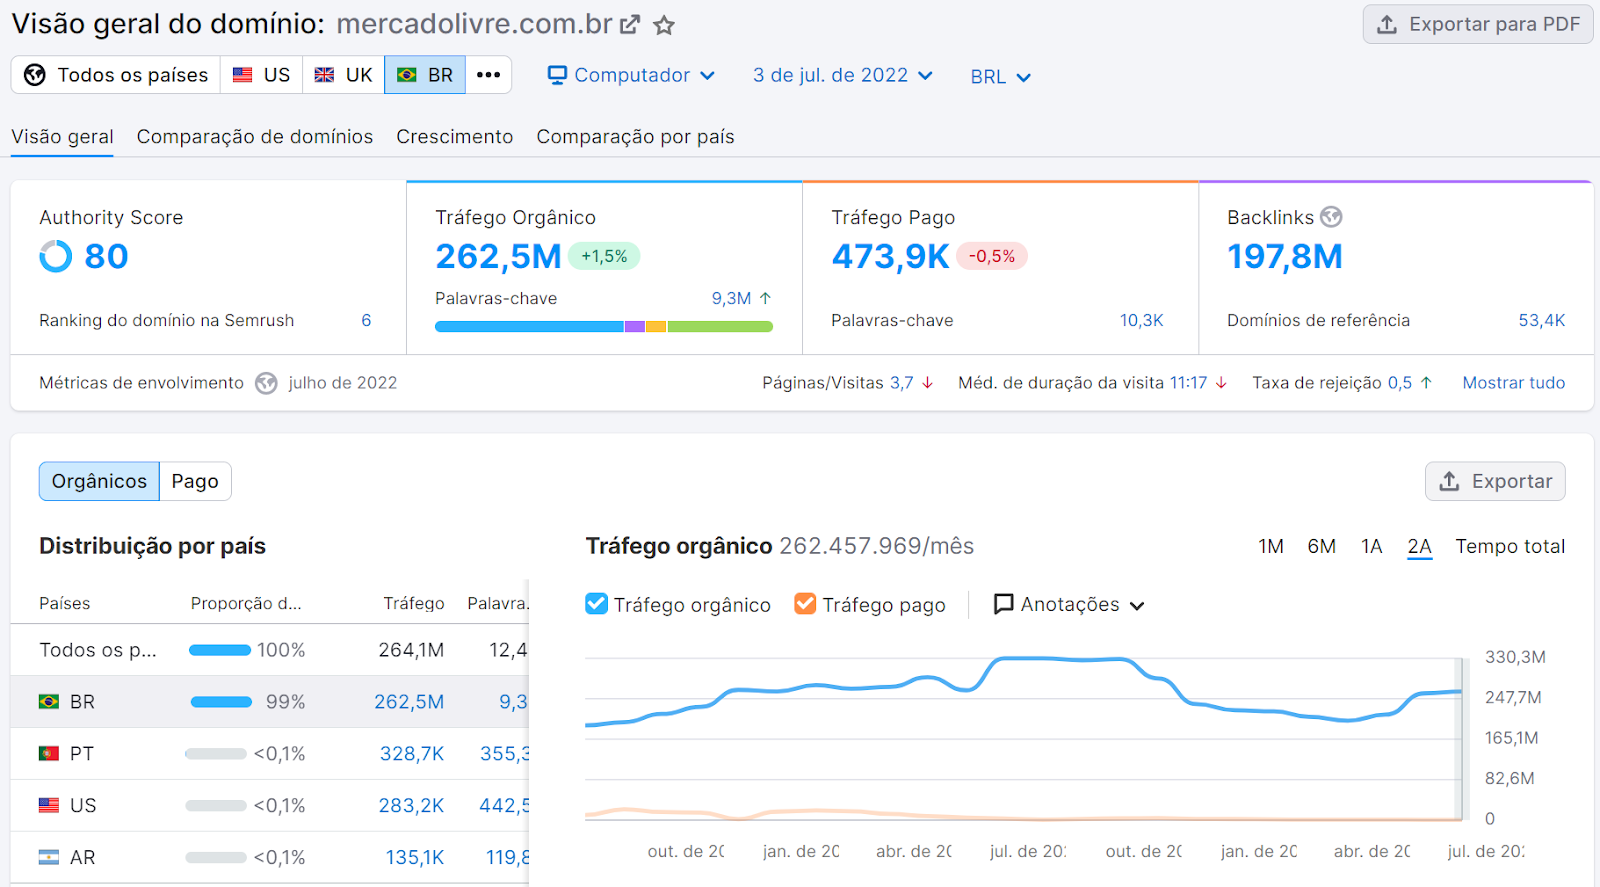
Task: Select 6M time range
Action: pyautogui.click(x=1321, y=546)
